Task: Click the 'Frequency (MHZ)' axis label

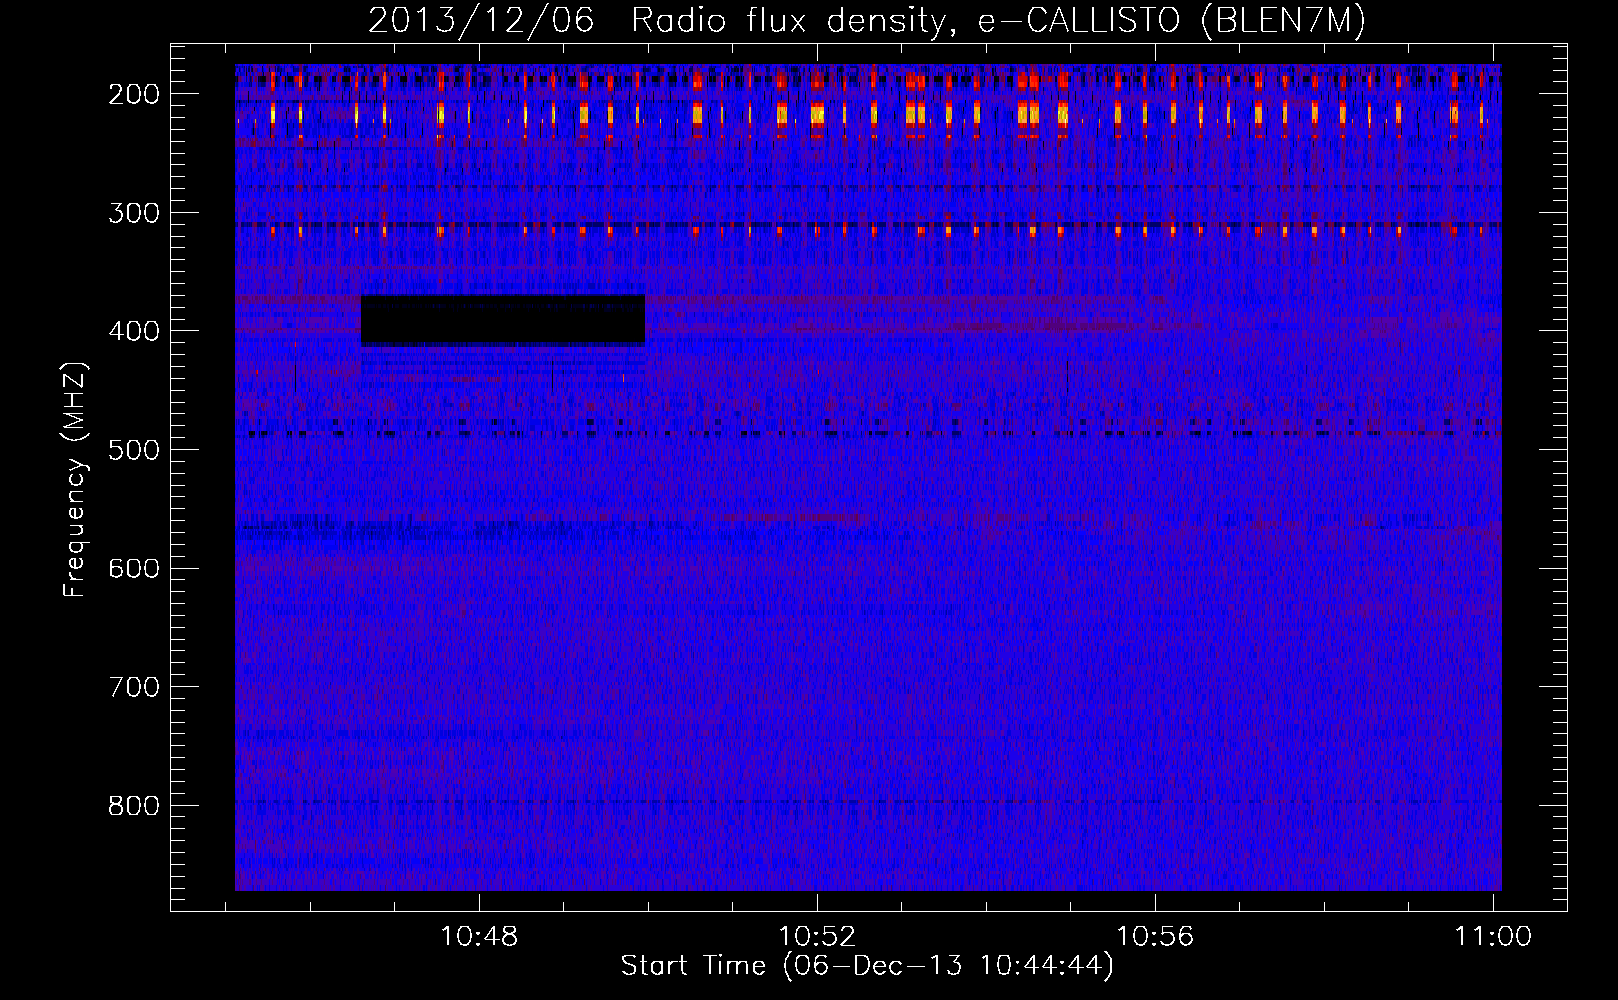Action: pyautogui.click(x=75, y=479)
